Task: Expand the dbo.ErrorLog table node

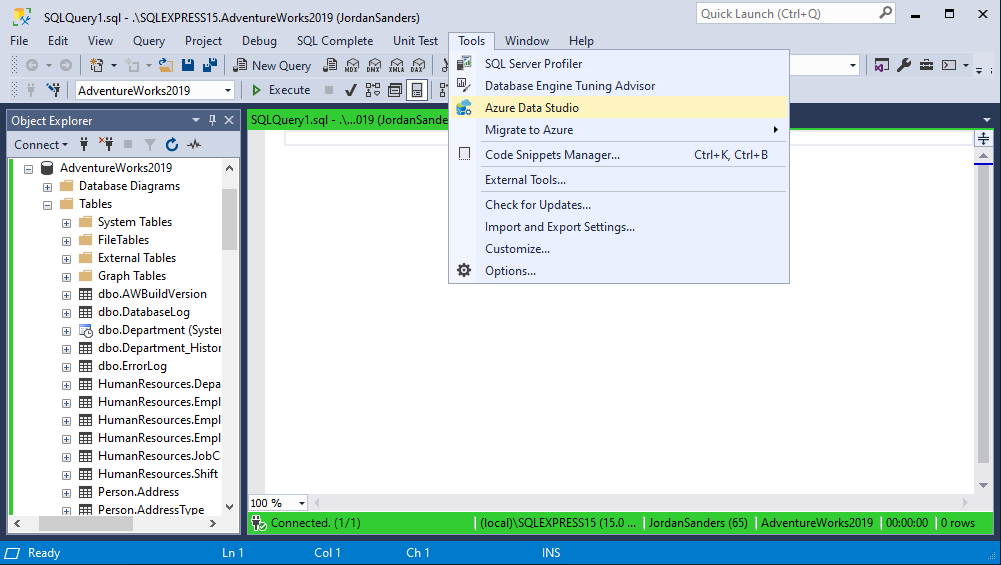Action: click(66, 367)
